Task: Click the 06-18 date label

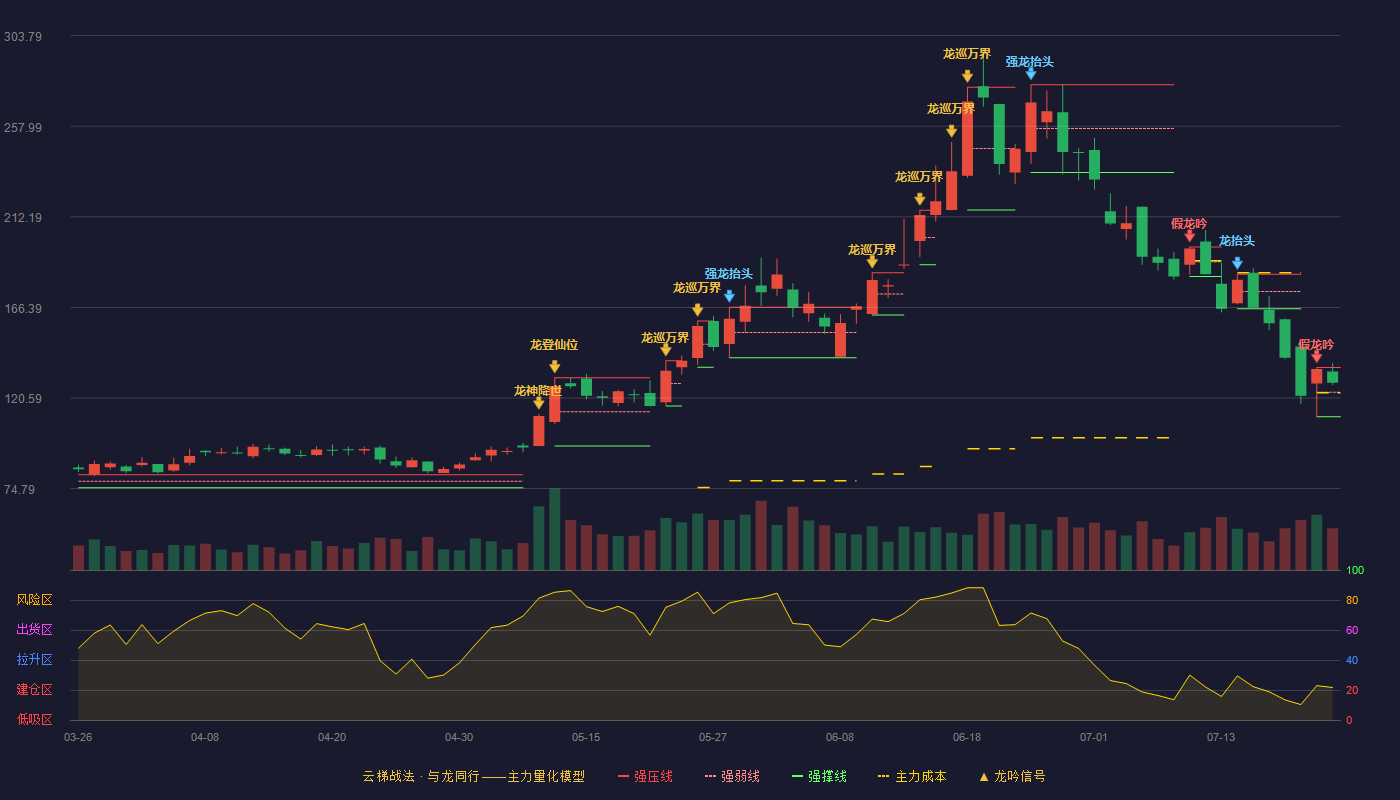Action: pyautogui.click(x=967, y=737)
